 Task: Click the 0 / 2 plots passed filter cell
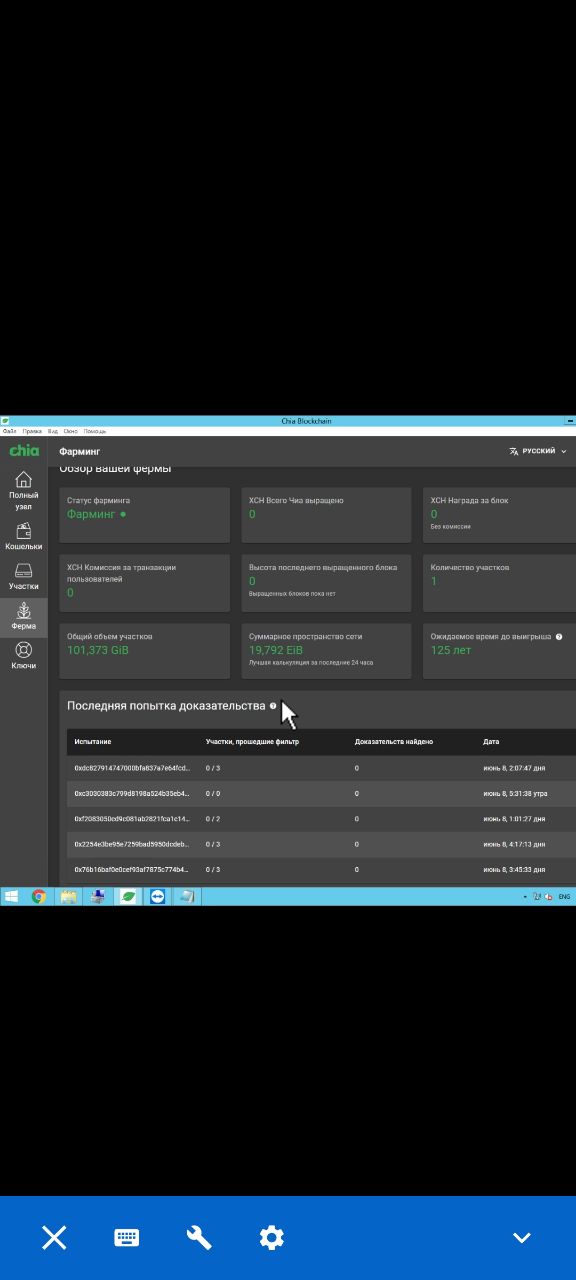(x=213, y=818)
